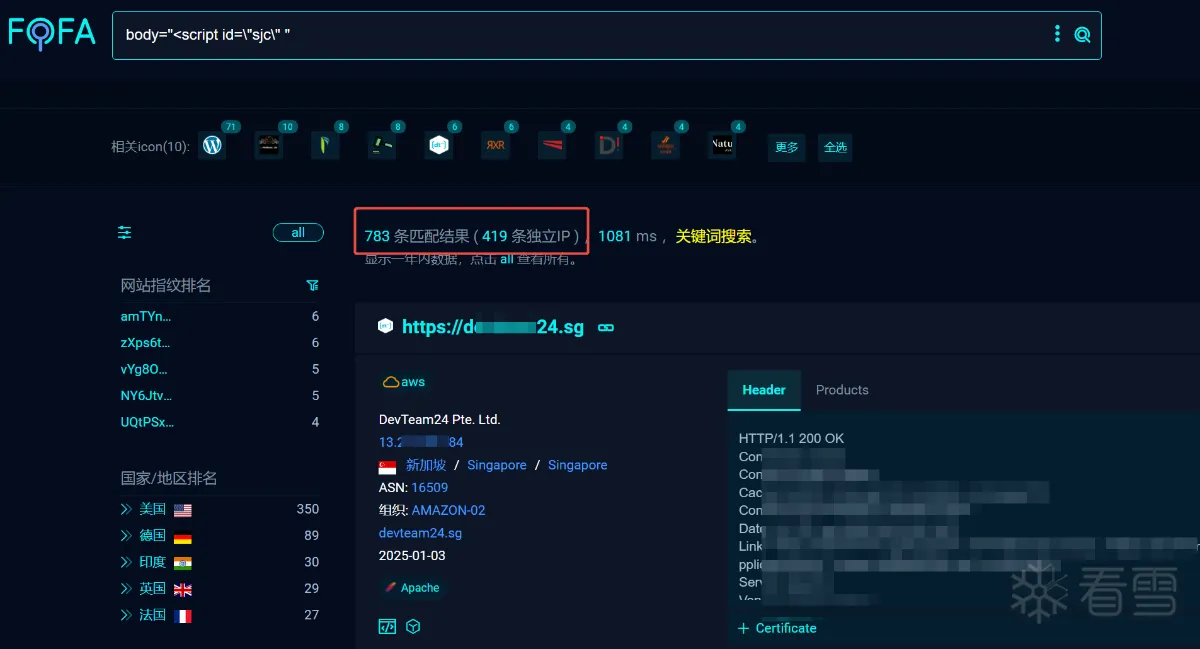Click the 美国 count 350

[308, 509]
